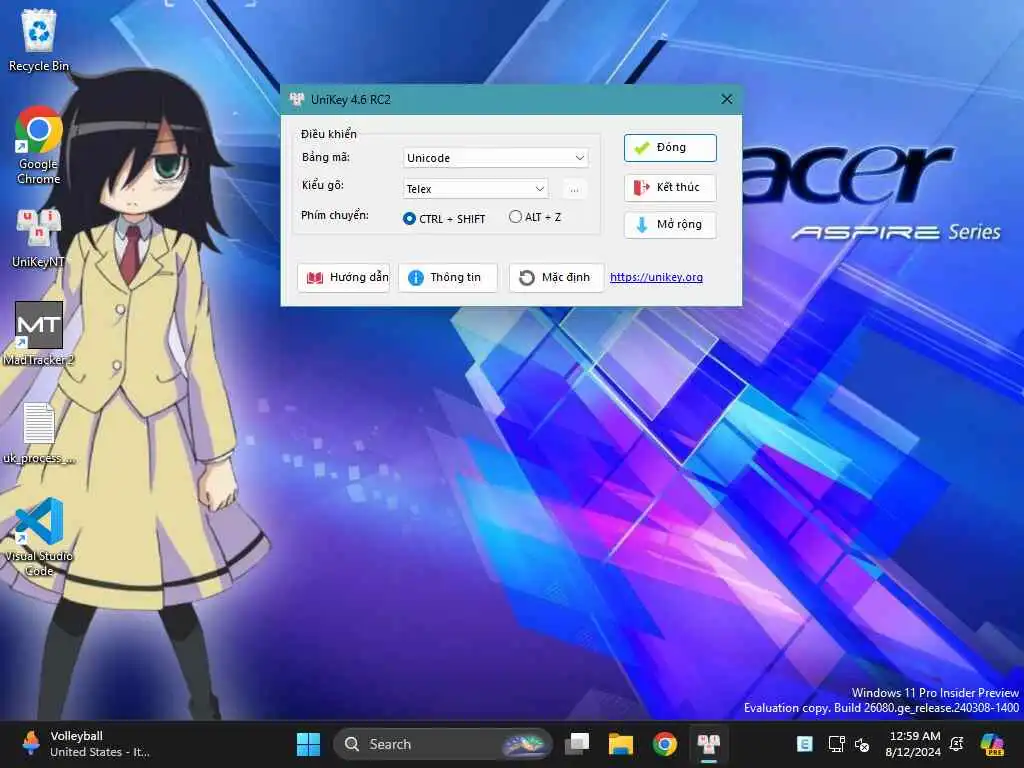
Task: Click the search highlight image in search box
Action: pos(523,744)
